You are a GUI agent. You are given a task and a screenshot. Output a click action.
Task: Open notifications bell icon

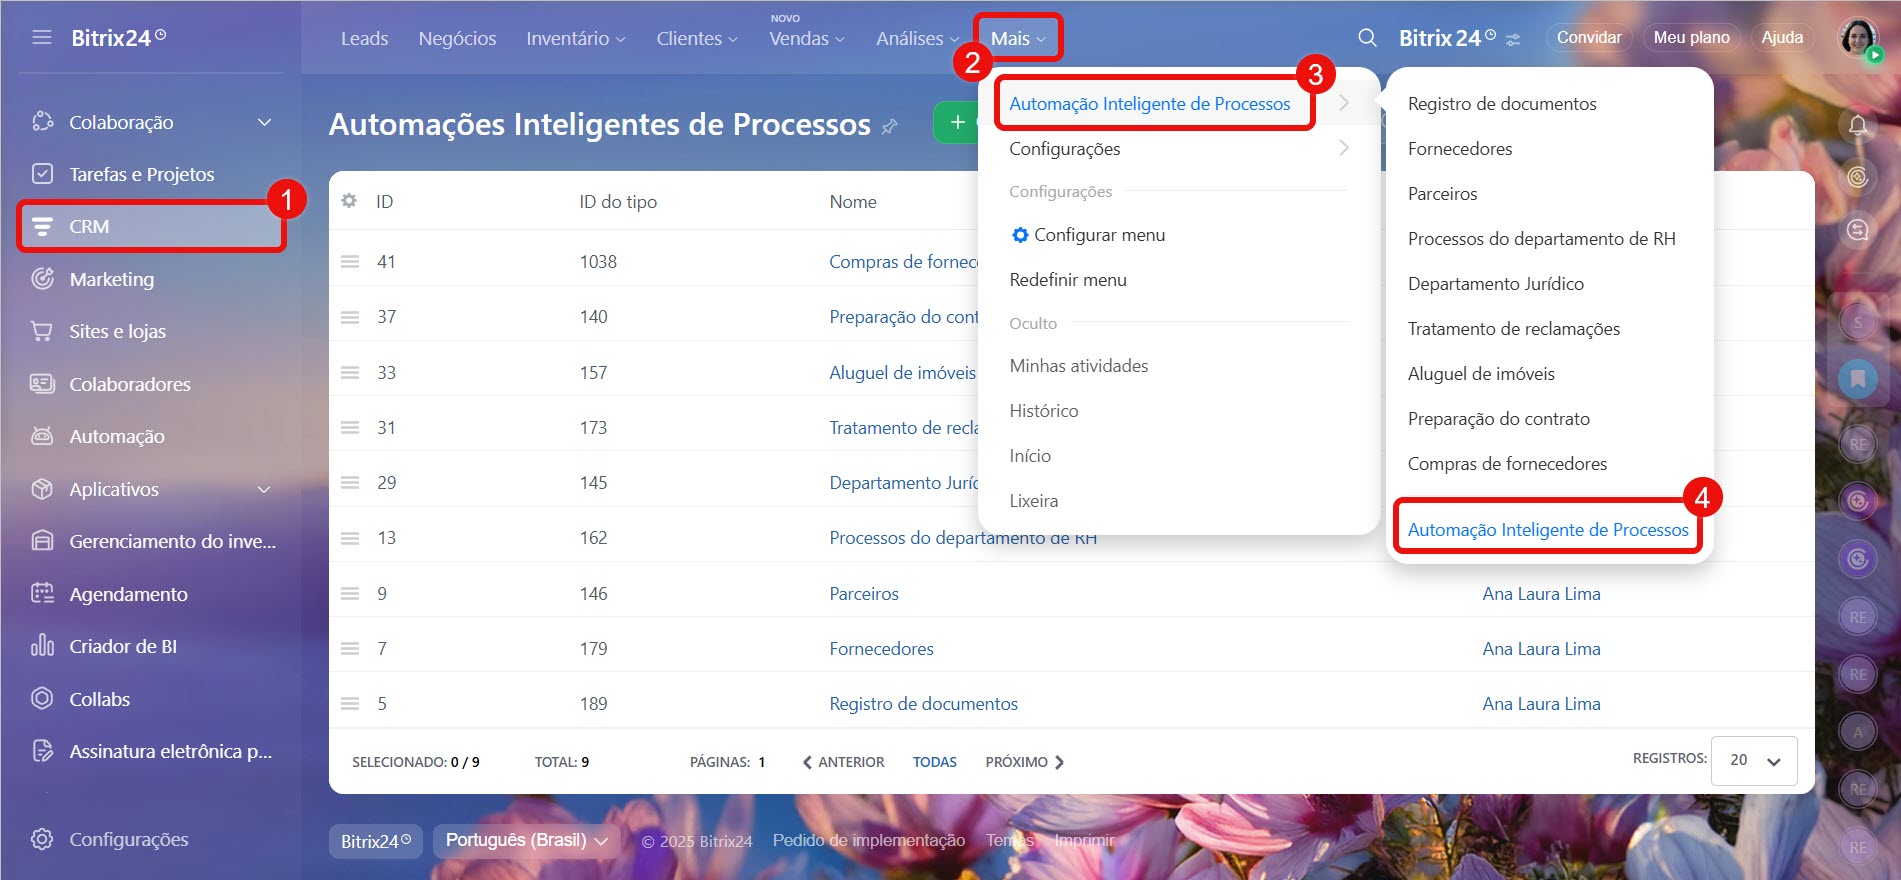tap(1857, 125)
